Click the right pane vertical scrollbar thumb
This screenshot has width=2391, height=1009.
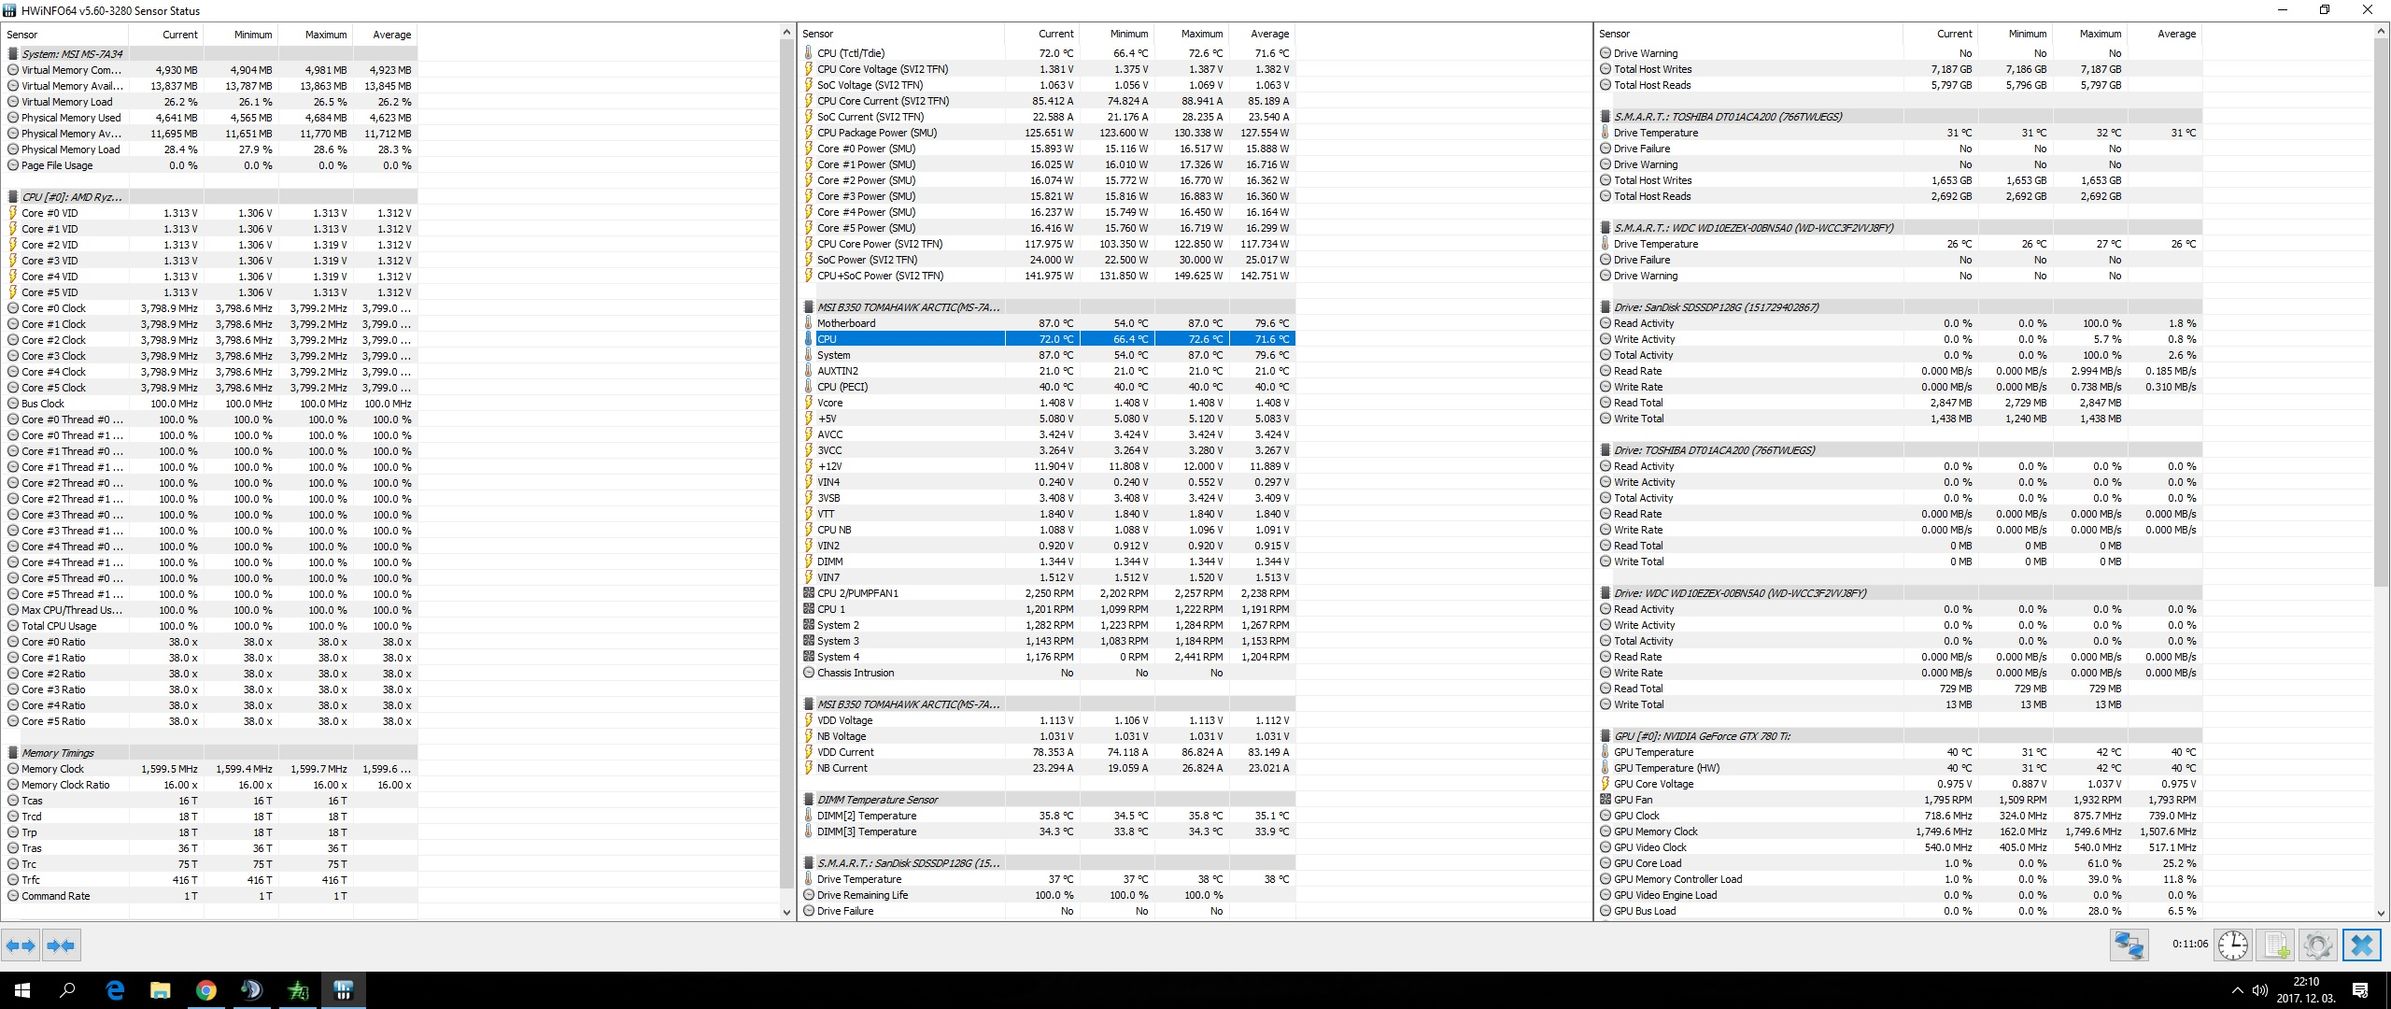coord(2380,313)
